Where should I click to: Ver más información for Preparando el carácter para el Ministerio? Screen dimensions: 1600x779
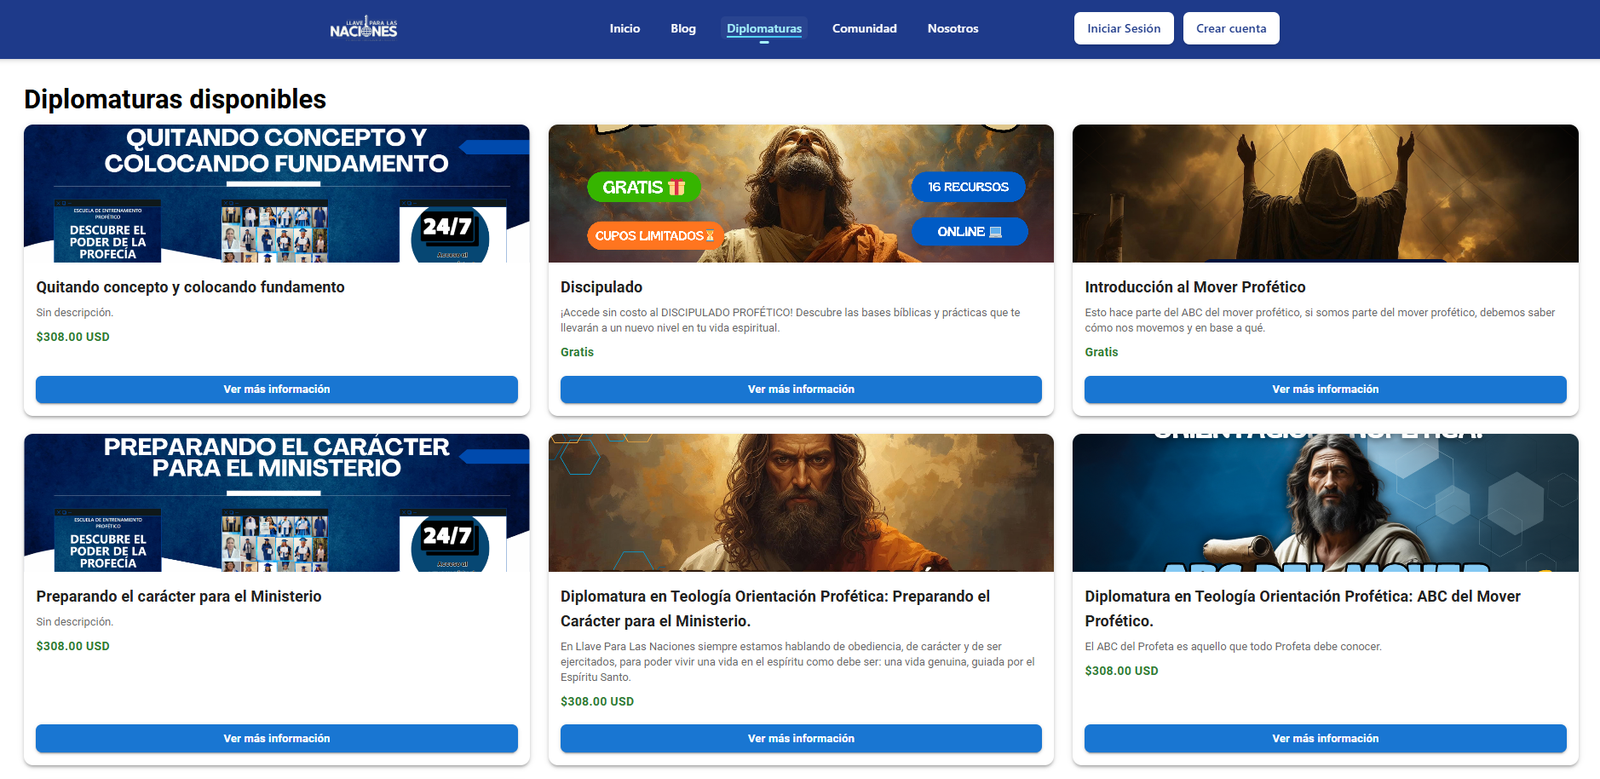(x=277, y=739)
